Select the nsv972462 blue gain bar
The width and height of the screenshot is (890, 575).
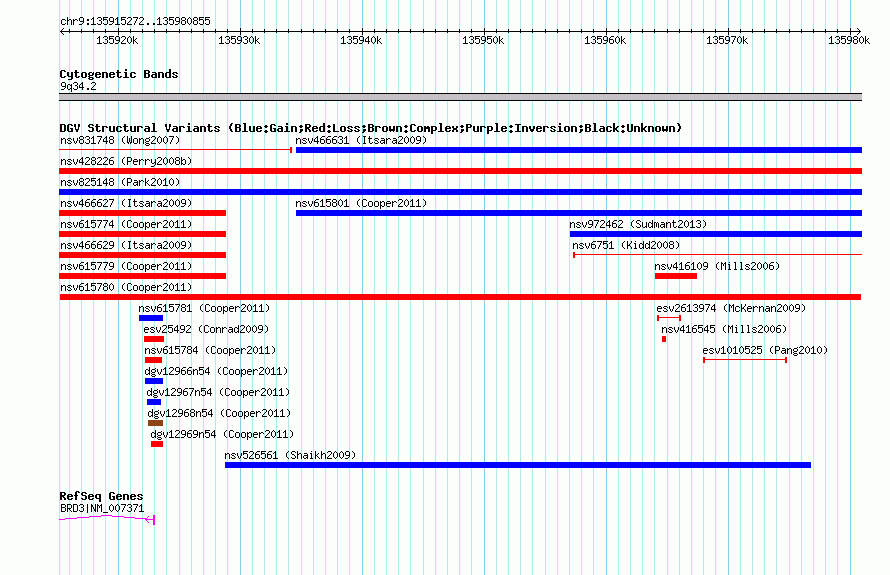tap(716, 234)
